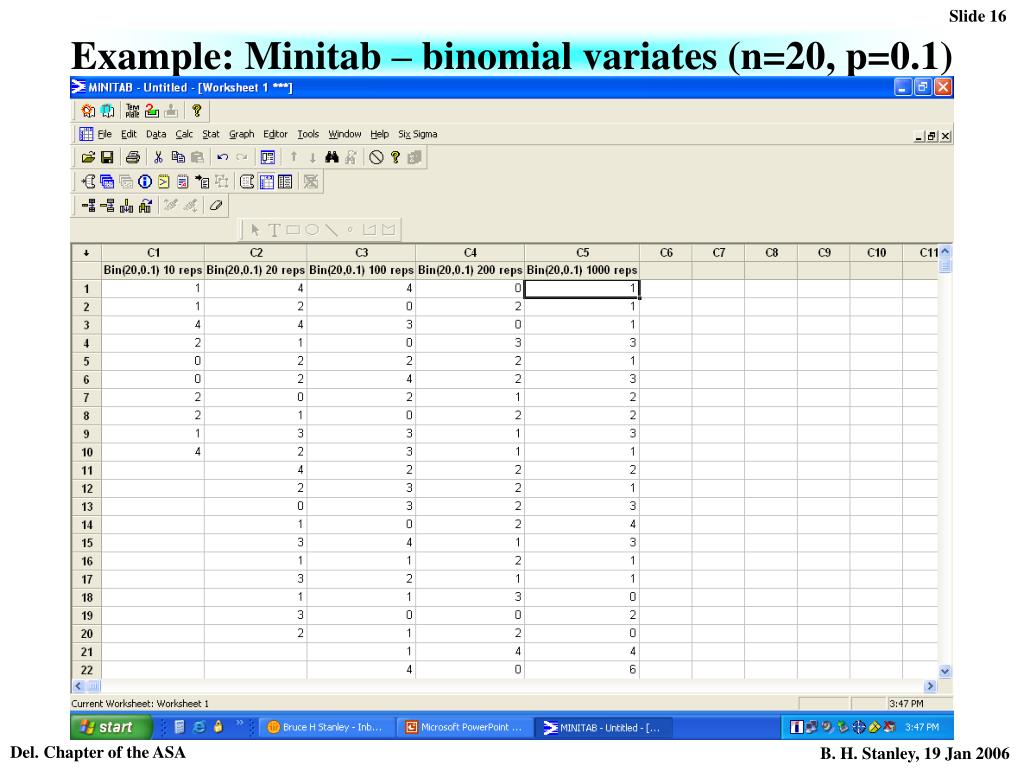Select row header 22

tap(86, 670)
